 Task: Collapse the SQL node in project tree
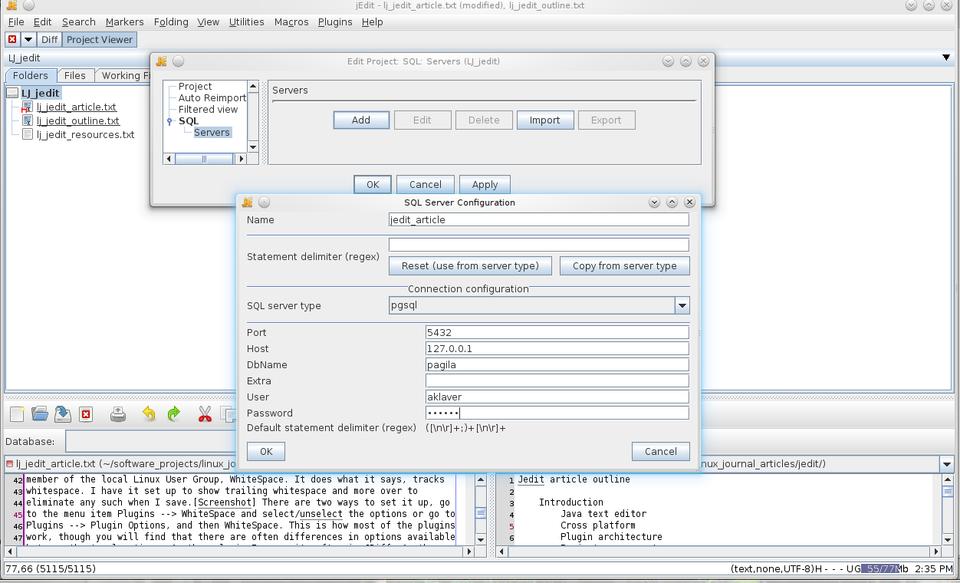point(170,121)
